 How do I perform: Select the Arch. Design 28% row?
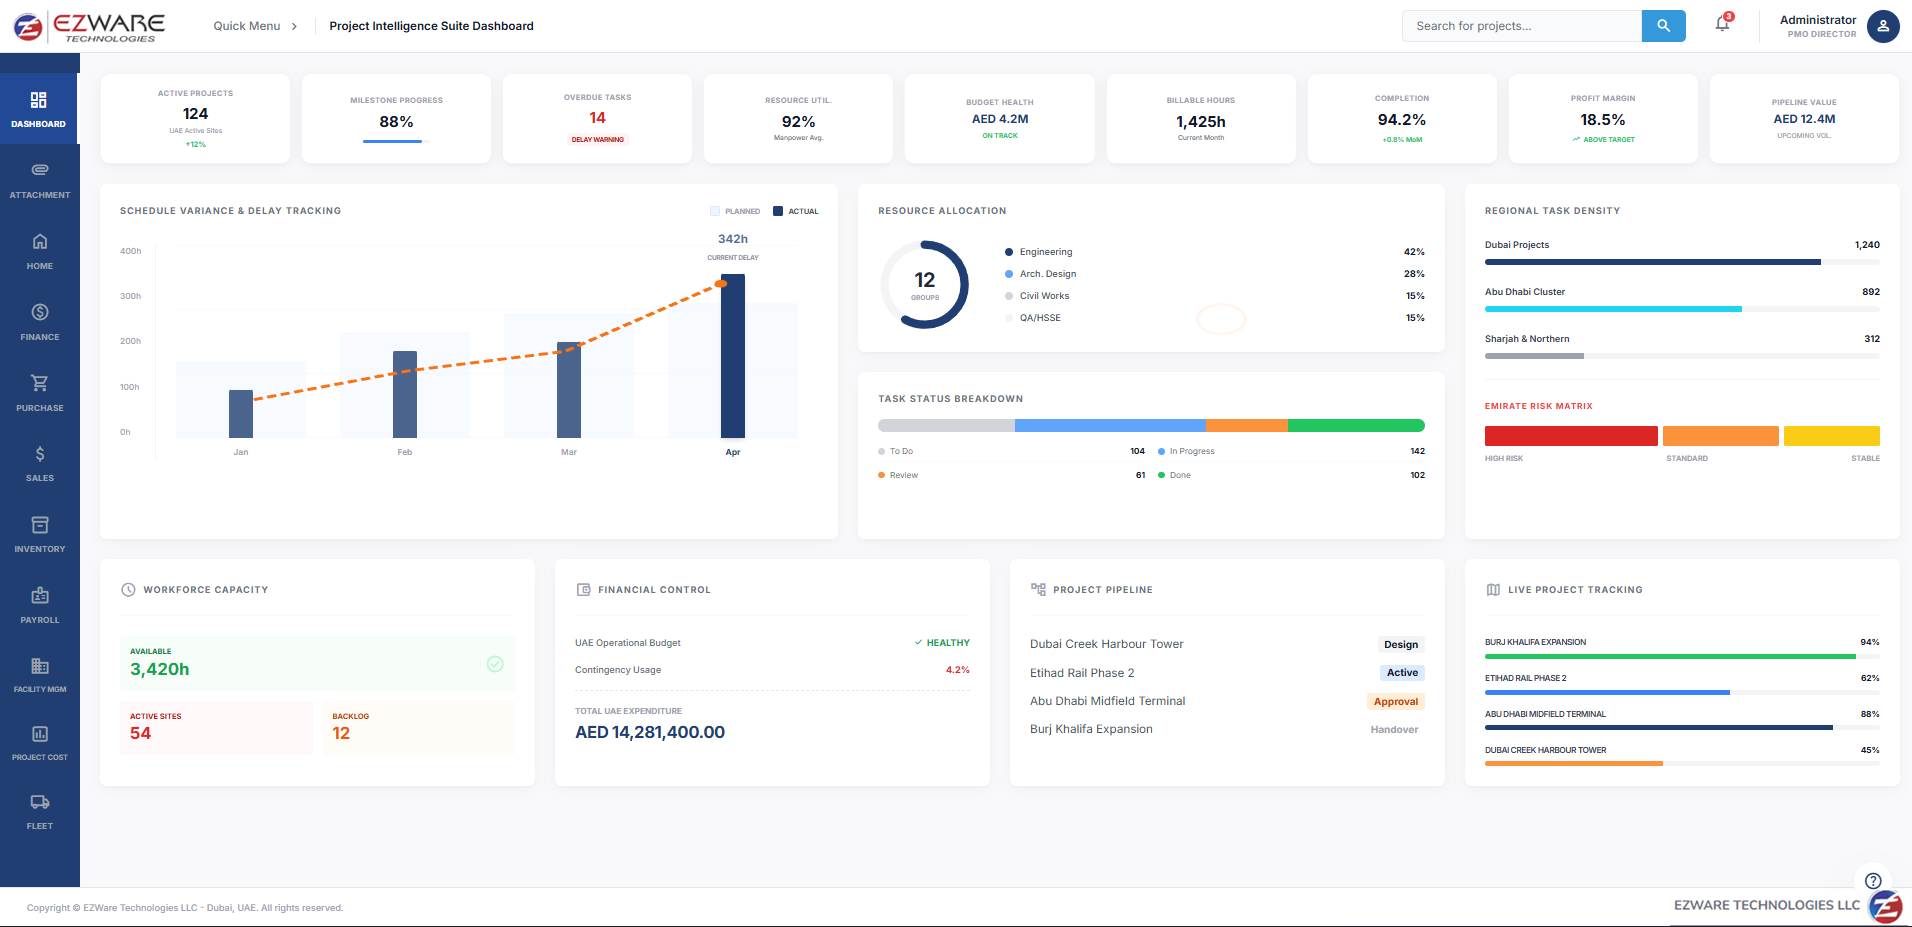tap(1215, 274)
